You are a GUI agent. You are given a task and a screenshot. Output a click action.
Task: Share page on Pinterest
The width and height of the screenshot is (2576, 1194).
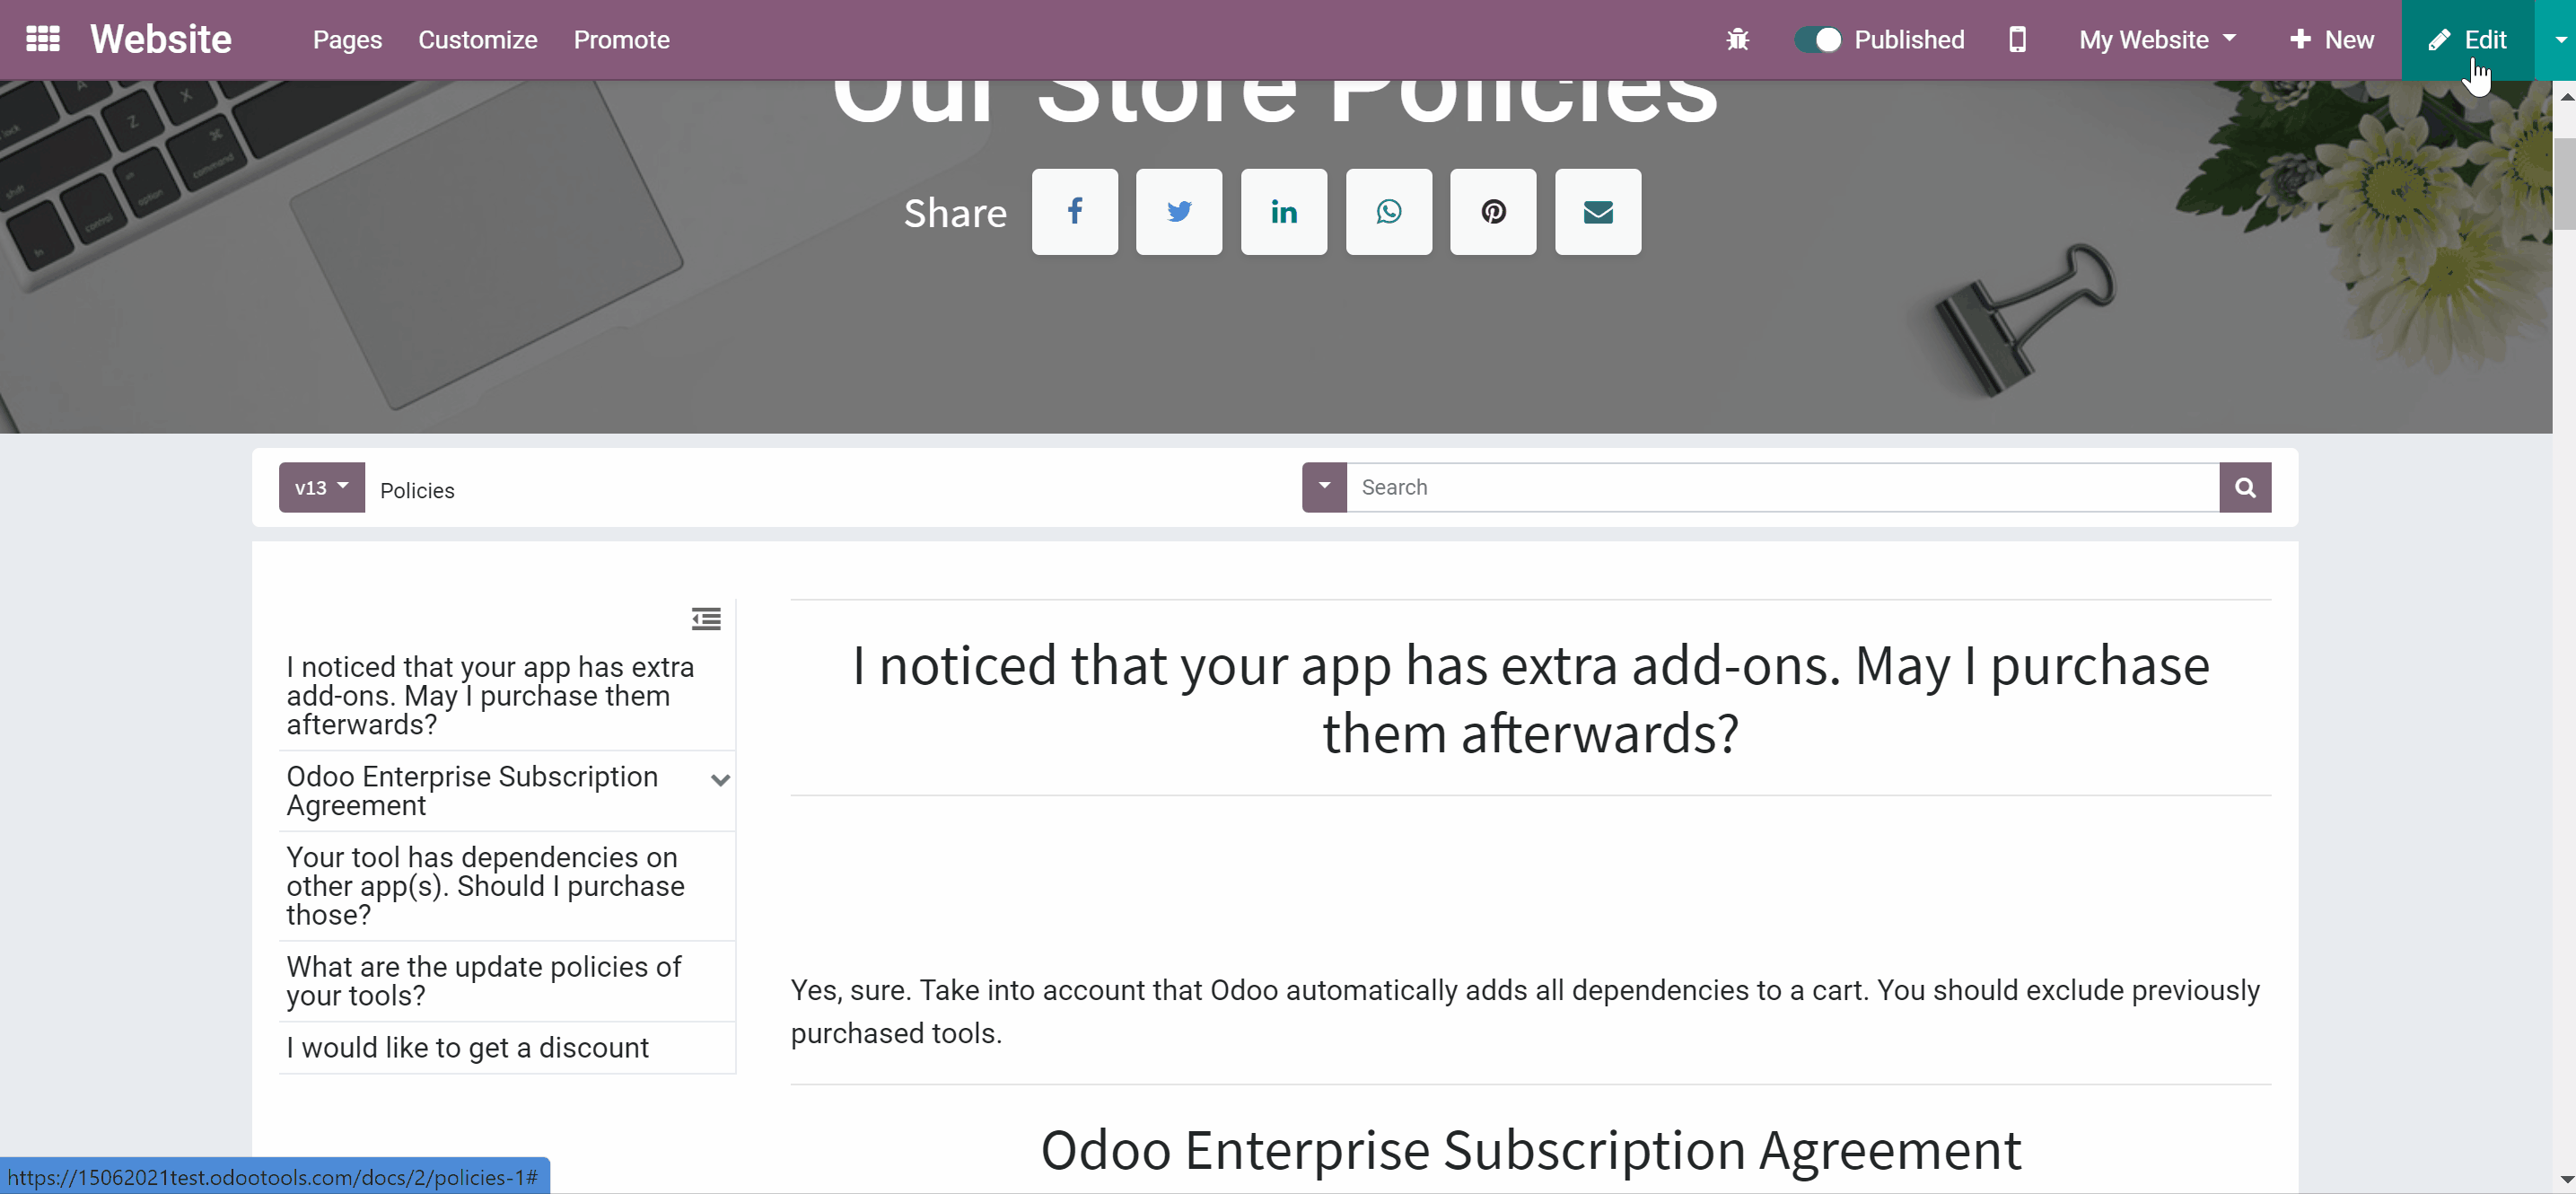click(1493, 211)
